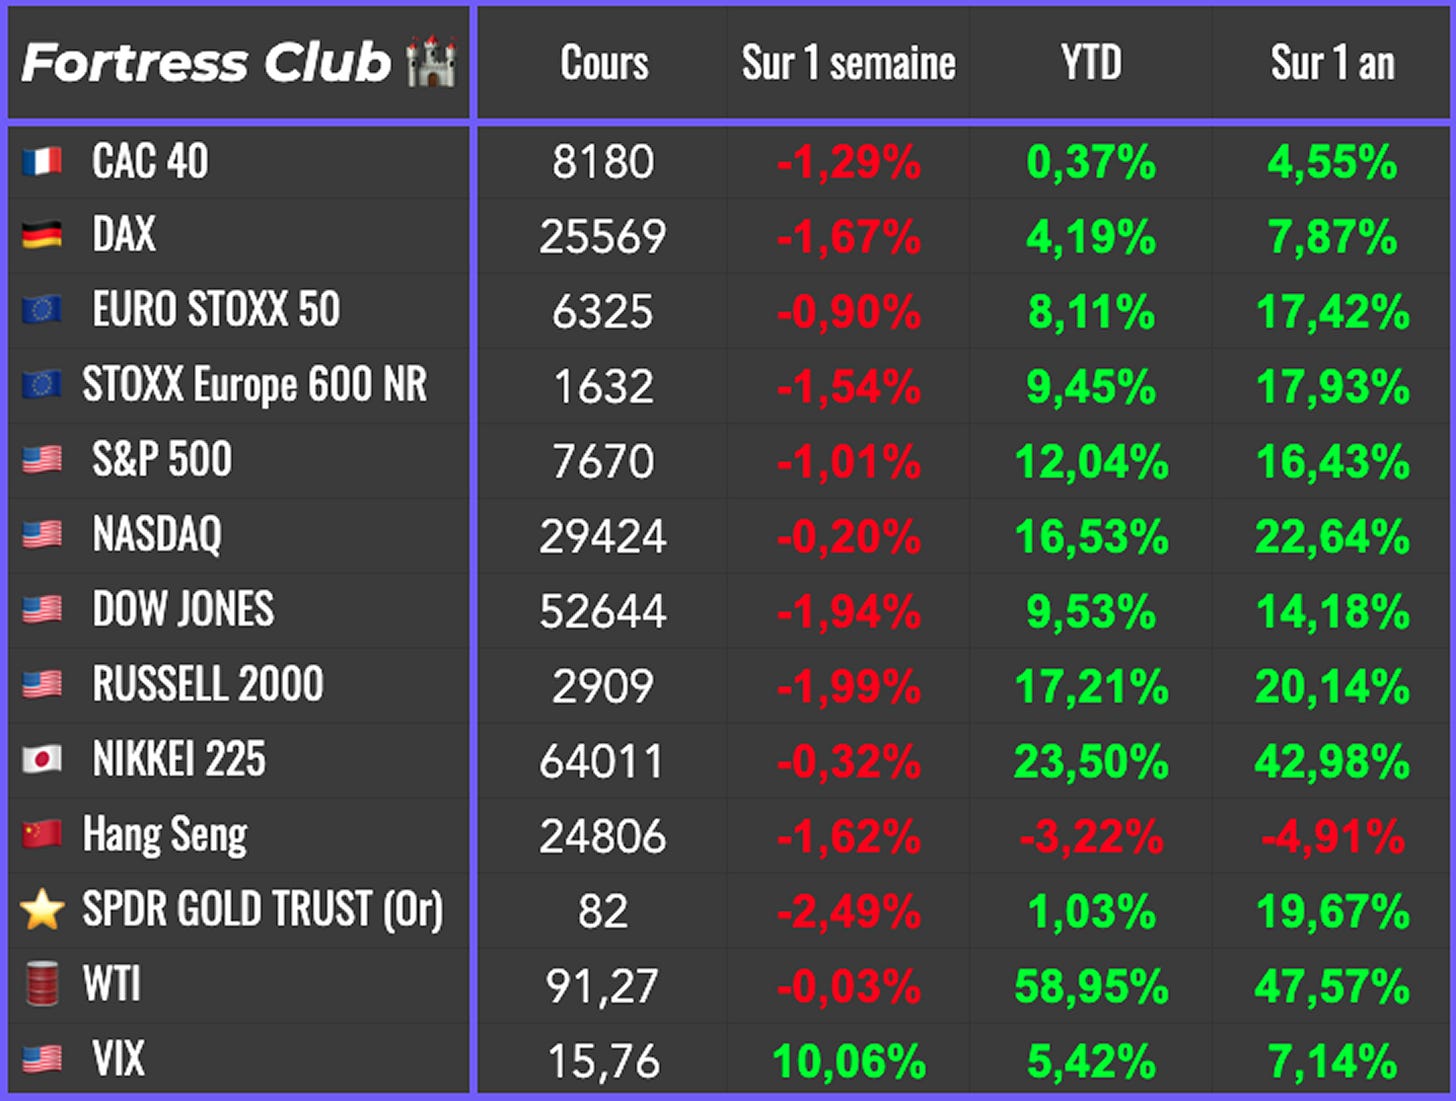The image size is (1456, 1101).
Task: Click the gold star icon for SPDR GOLD TRUST
Action: point(42,909)
